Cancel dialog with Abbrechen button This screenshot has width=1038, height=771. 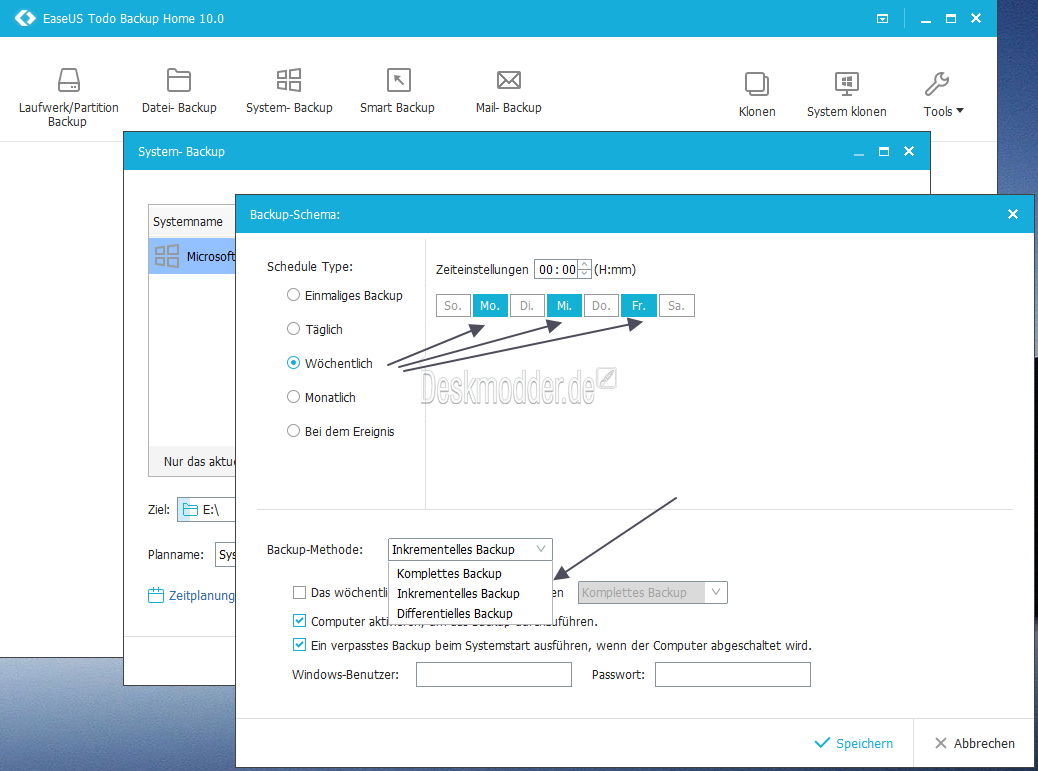[x=974, y=743]
